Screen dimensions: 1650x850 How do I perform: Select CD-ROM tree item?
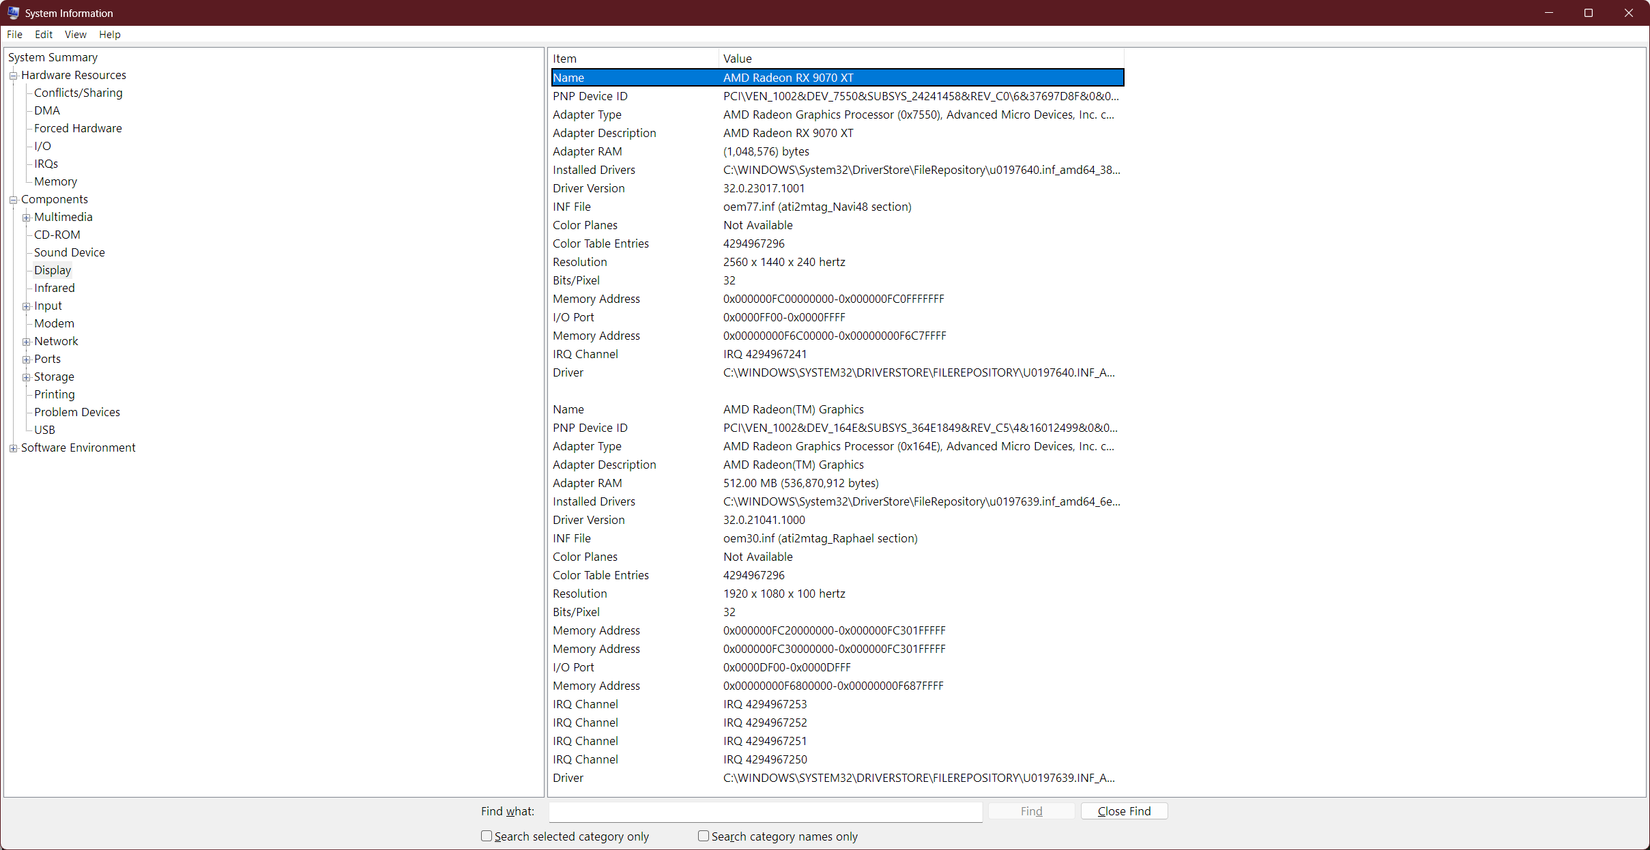click(x=57, y=235)
